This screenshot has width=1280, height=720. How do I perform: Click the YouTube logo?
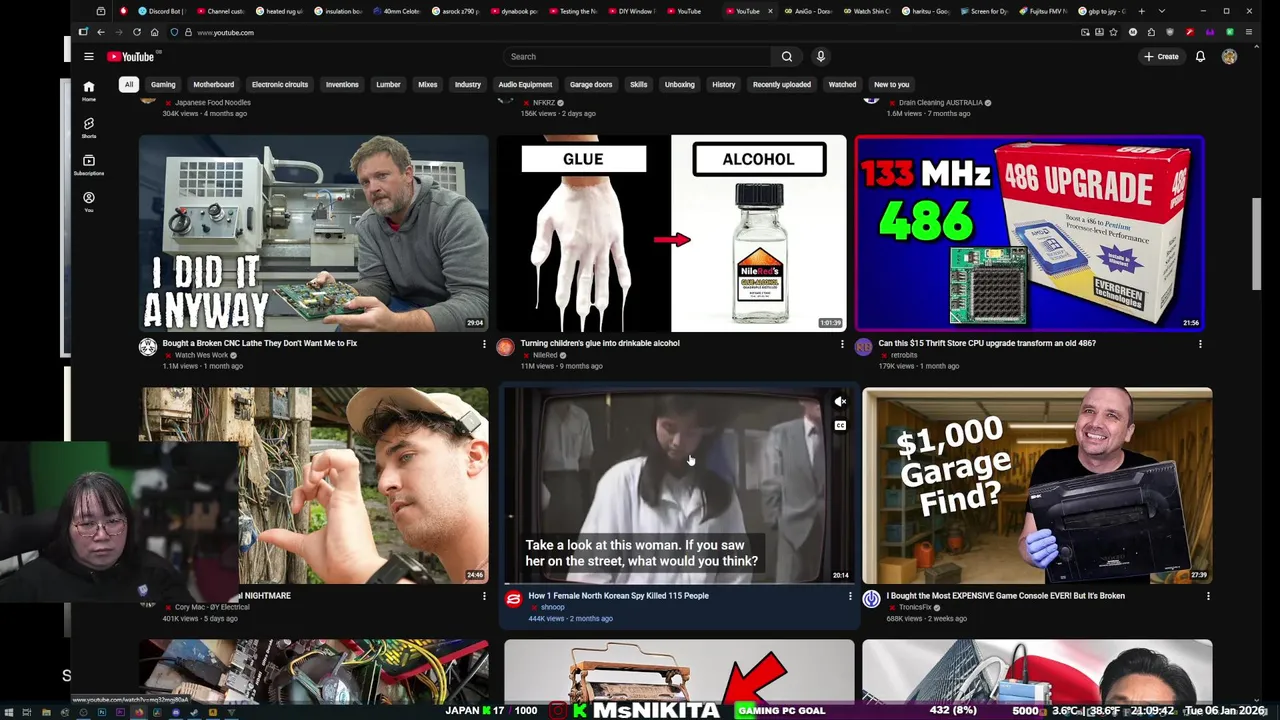pos(131,57)
